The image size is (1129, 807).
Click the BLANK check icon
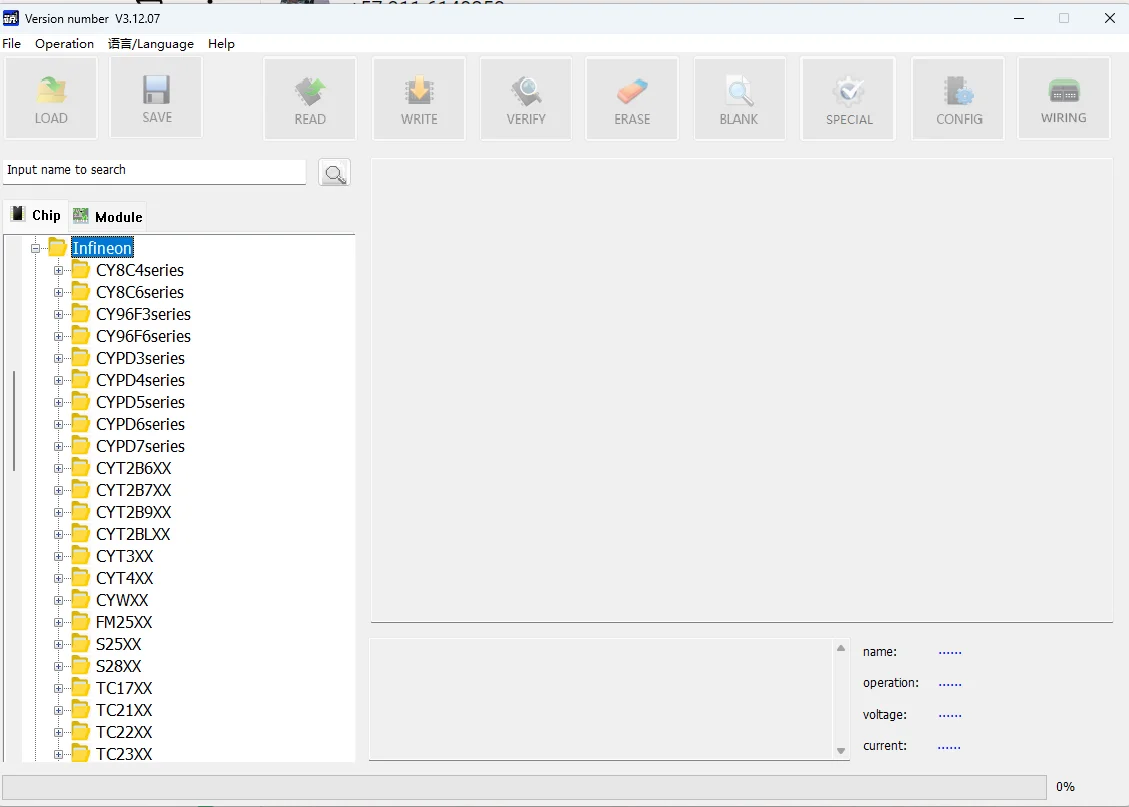click(739, 91)
